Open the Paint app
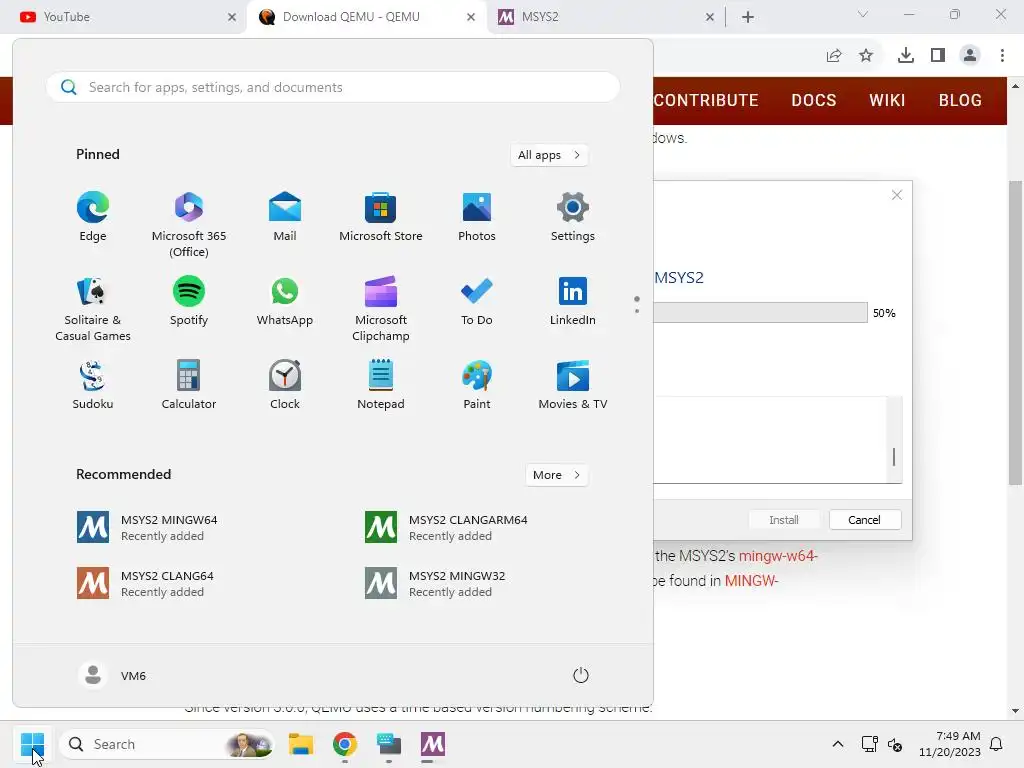 (x=477, y=385)
